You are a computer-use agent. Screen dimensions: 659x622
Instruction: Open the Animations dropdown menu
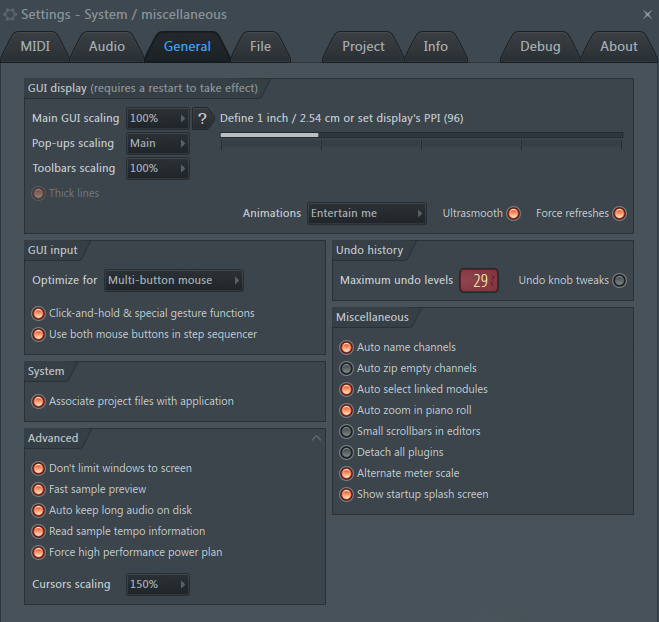tap(367, 214)
